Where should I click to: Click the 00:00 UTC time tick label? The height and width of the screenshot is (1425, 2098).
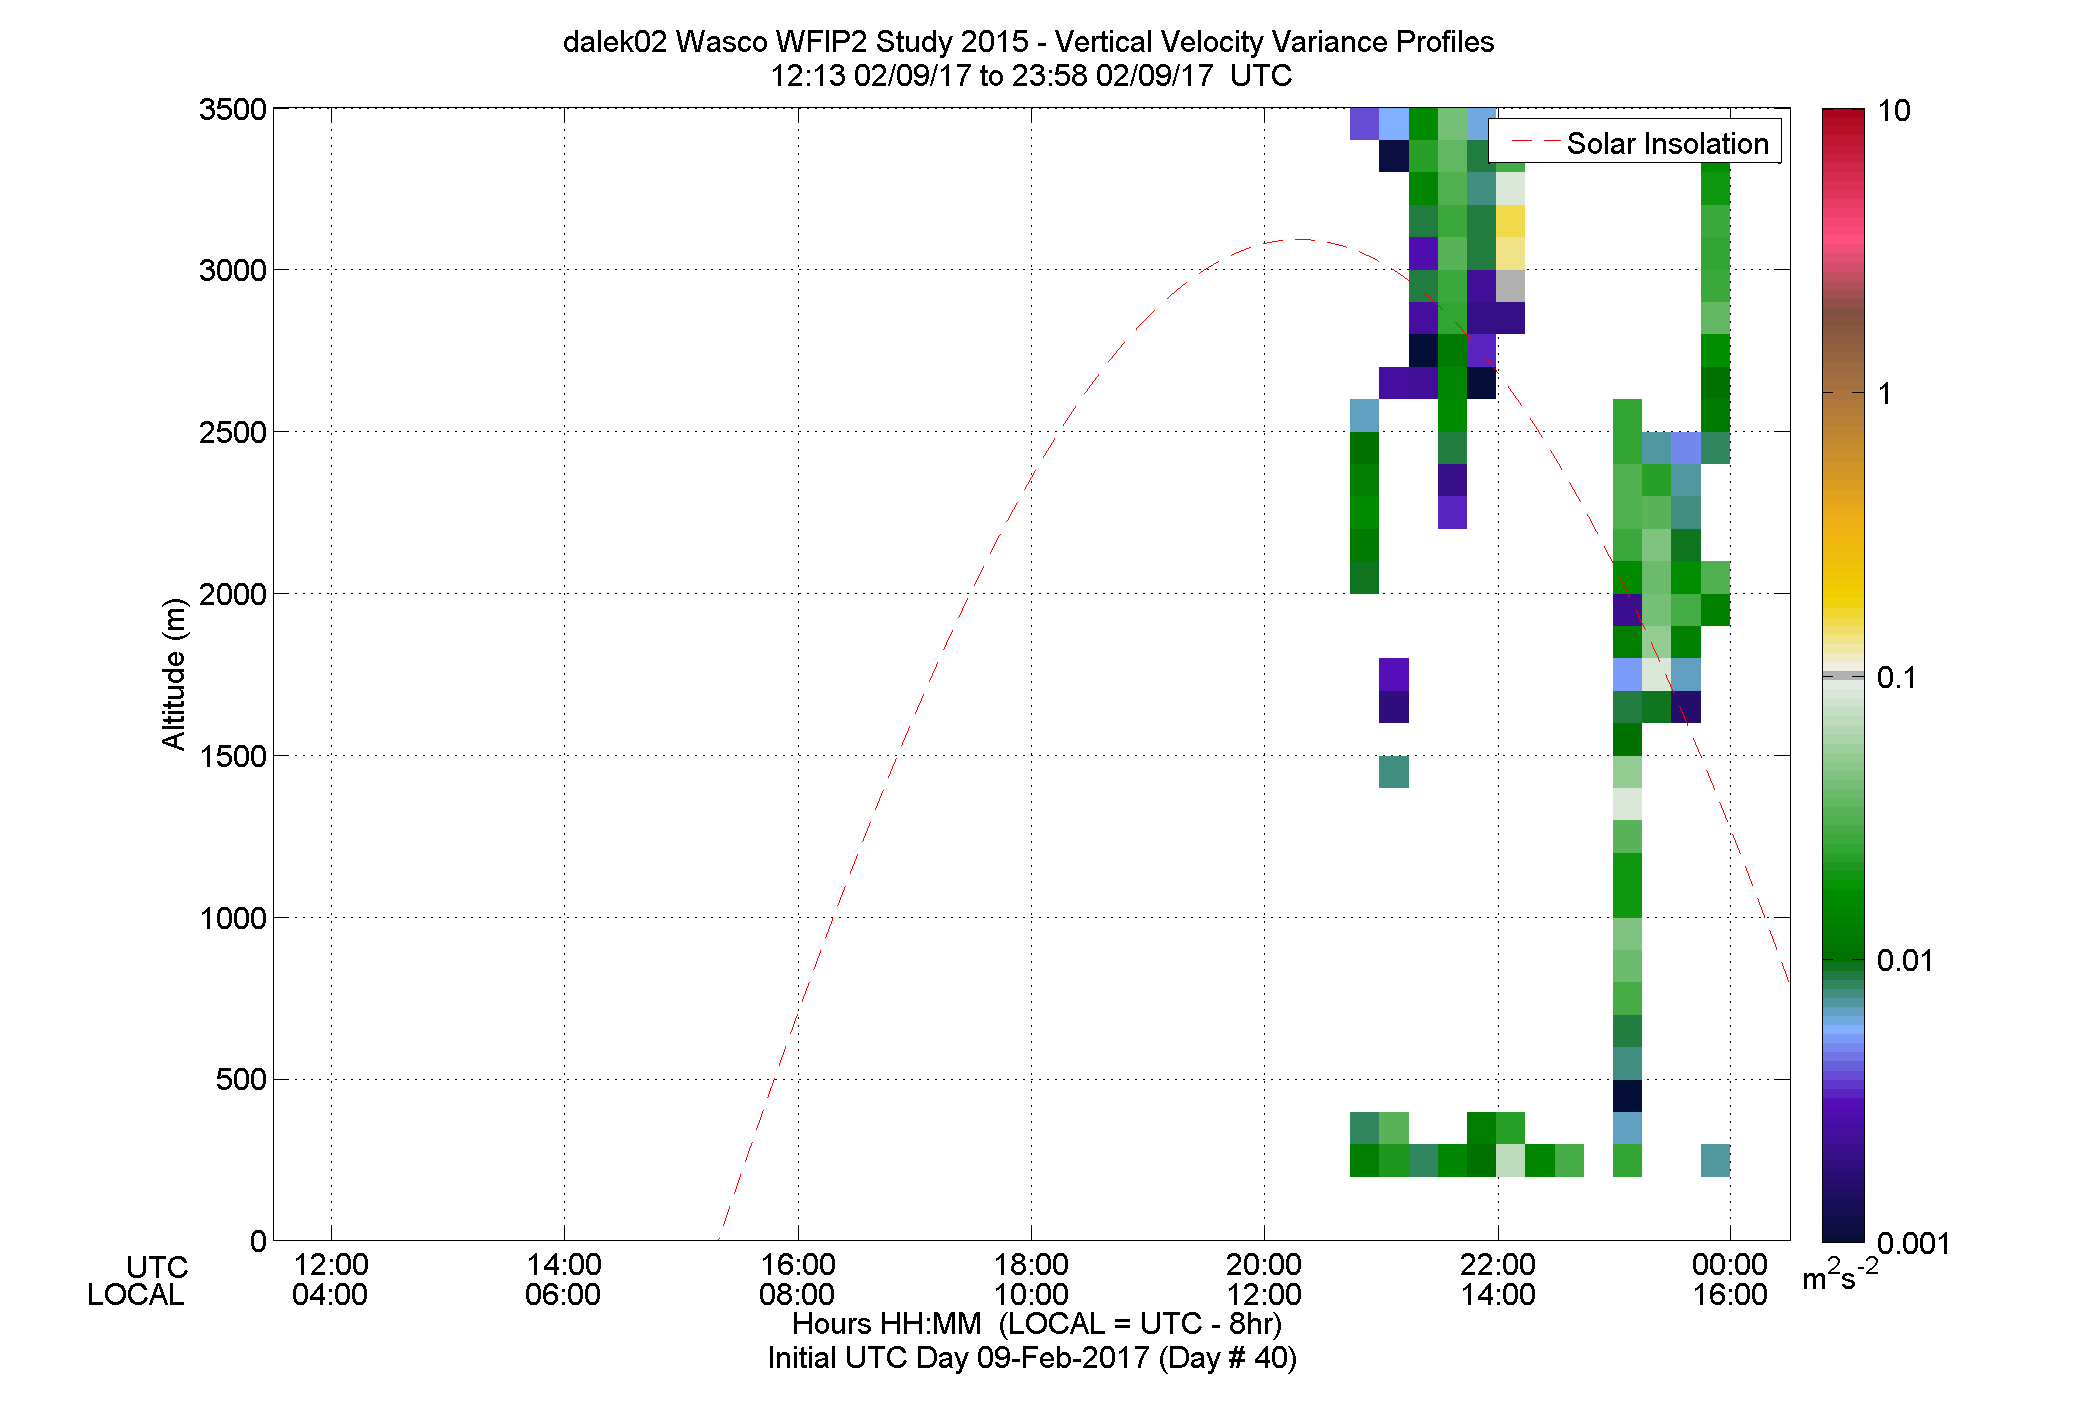[1730, 1265]
